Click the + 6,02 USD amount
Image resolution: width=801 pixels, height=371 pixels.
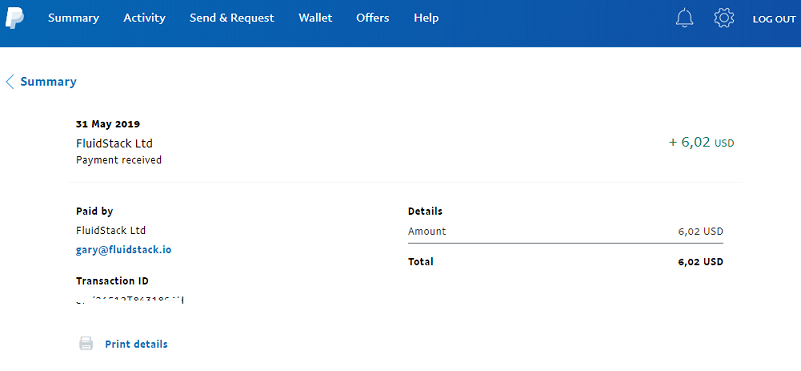point(701,143)
